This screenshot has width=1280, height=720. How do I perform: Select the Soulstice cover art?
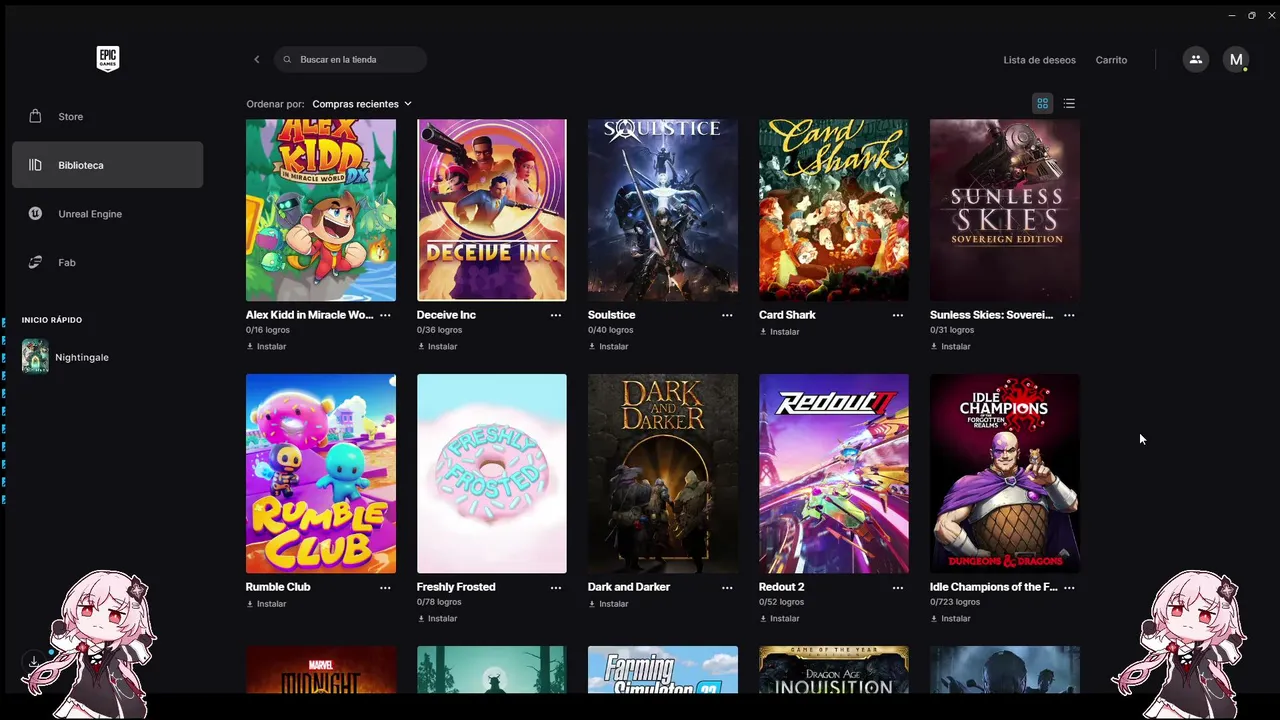[x=663, y=210]
